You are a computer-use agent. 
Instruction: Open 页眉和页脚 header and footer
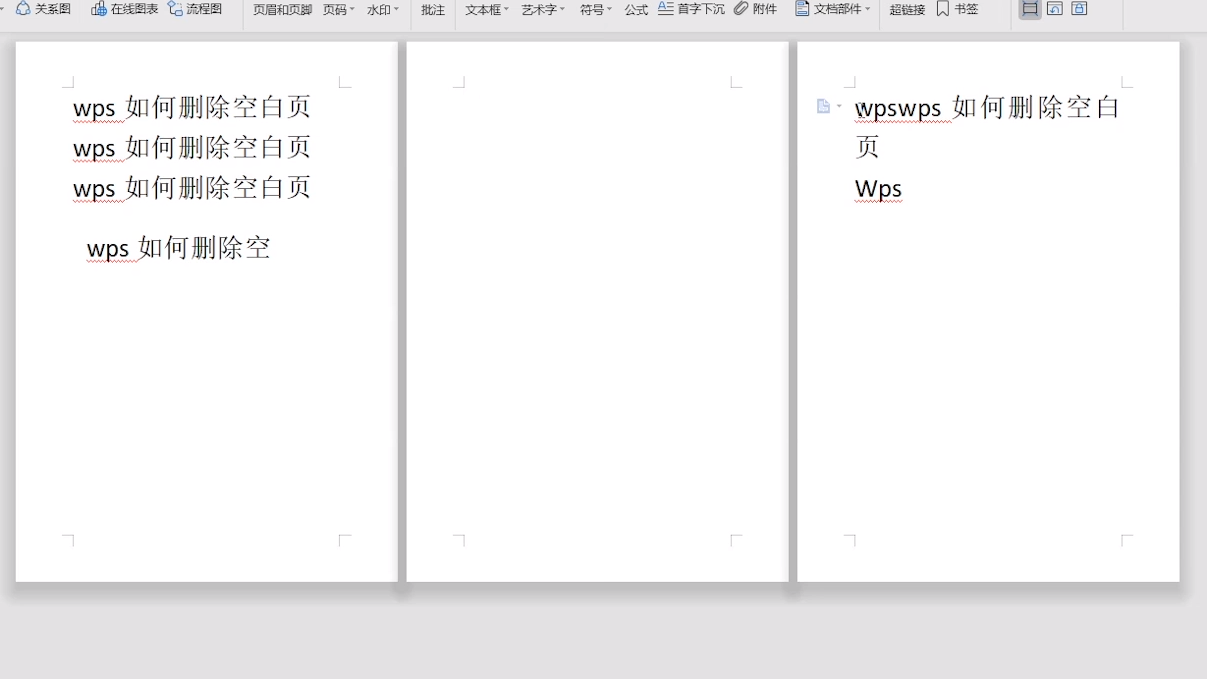click(282, 10)
